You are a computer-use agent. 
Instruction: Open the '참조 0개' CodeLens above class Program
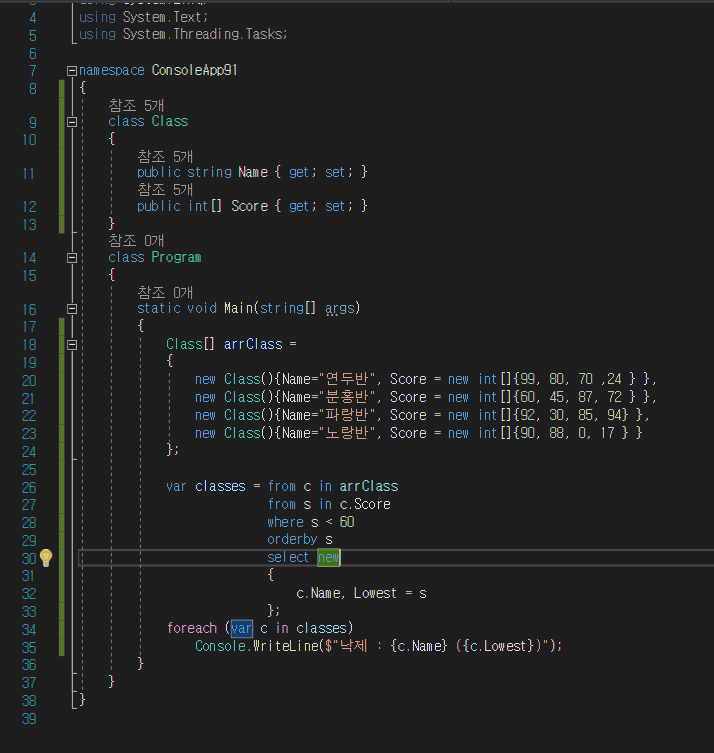[136, 240]
